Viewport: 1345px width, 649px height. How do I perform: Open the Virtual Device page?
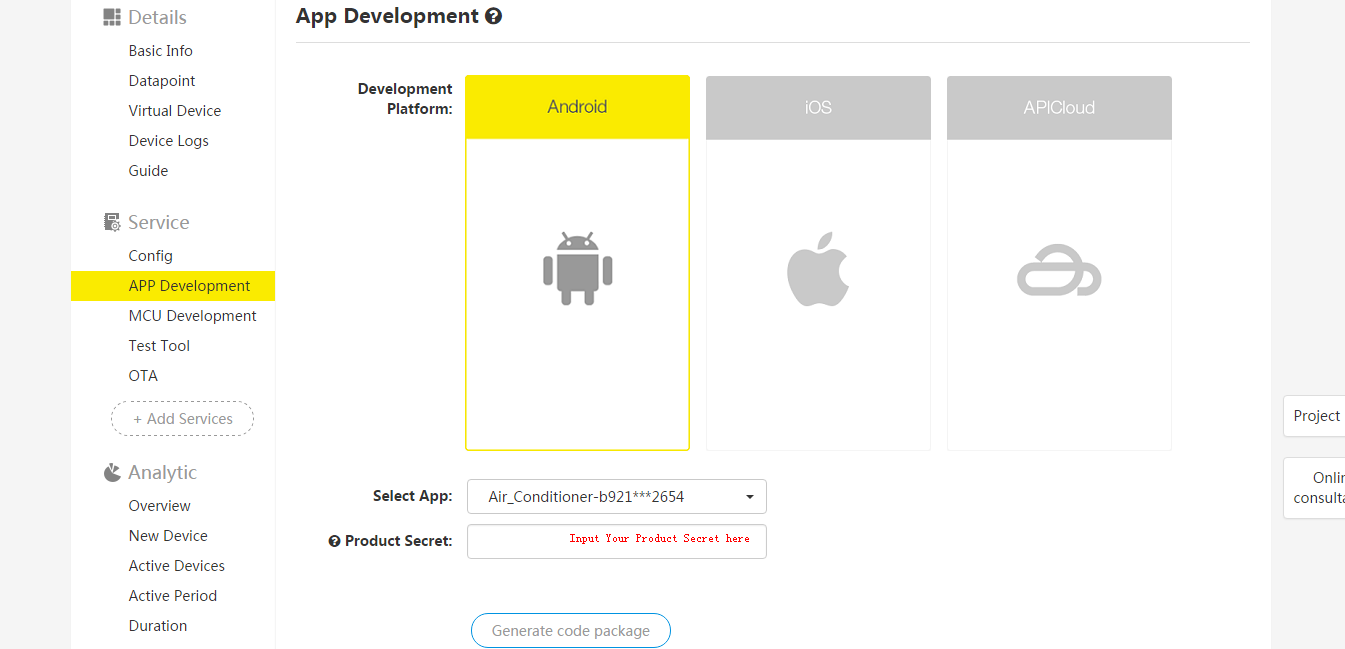coord(175,111)
